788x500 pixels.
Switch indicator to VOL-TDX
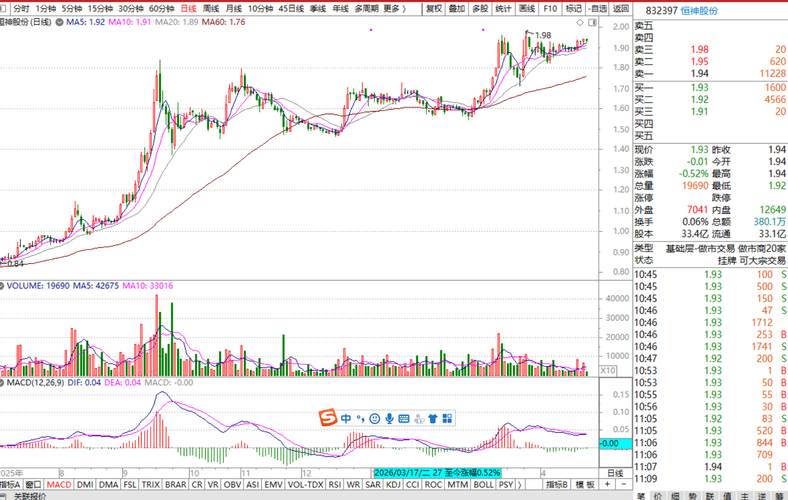click(306, 485)
